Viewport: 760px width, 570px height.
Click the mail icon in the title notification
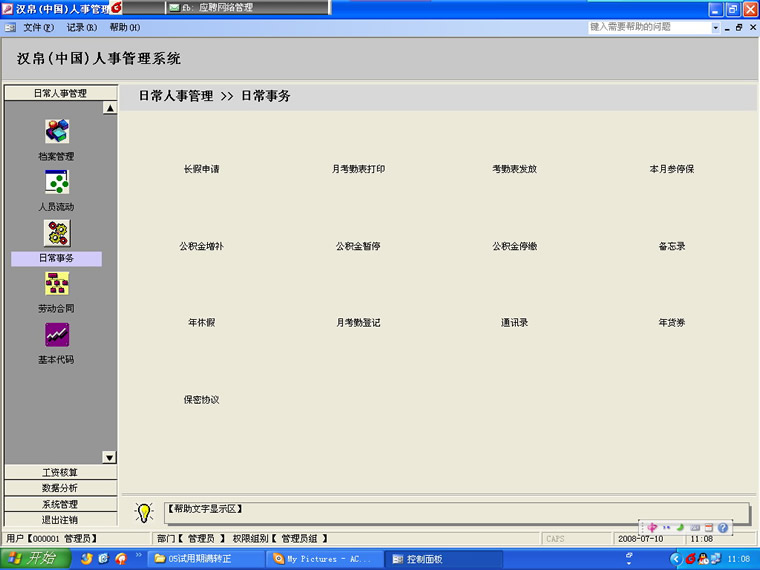click(174, 8)
